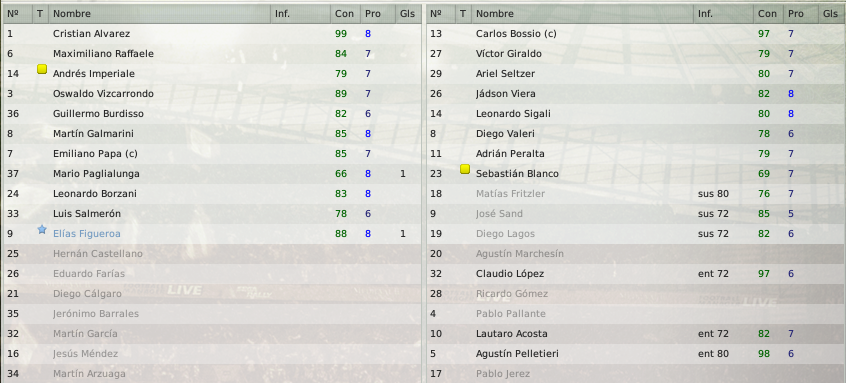Select Oswaldo Vizcarrondo player row
Viewport: 846px width, 383px height.
click(212, 93)
